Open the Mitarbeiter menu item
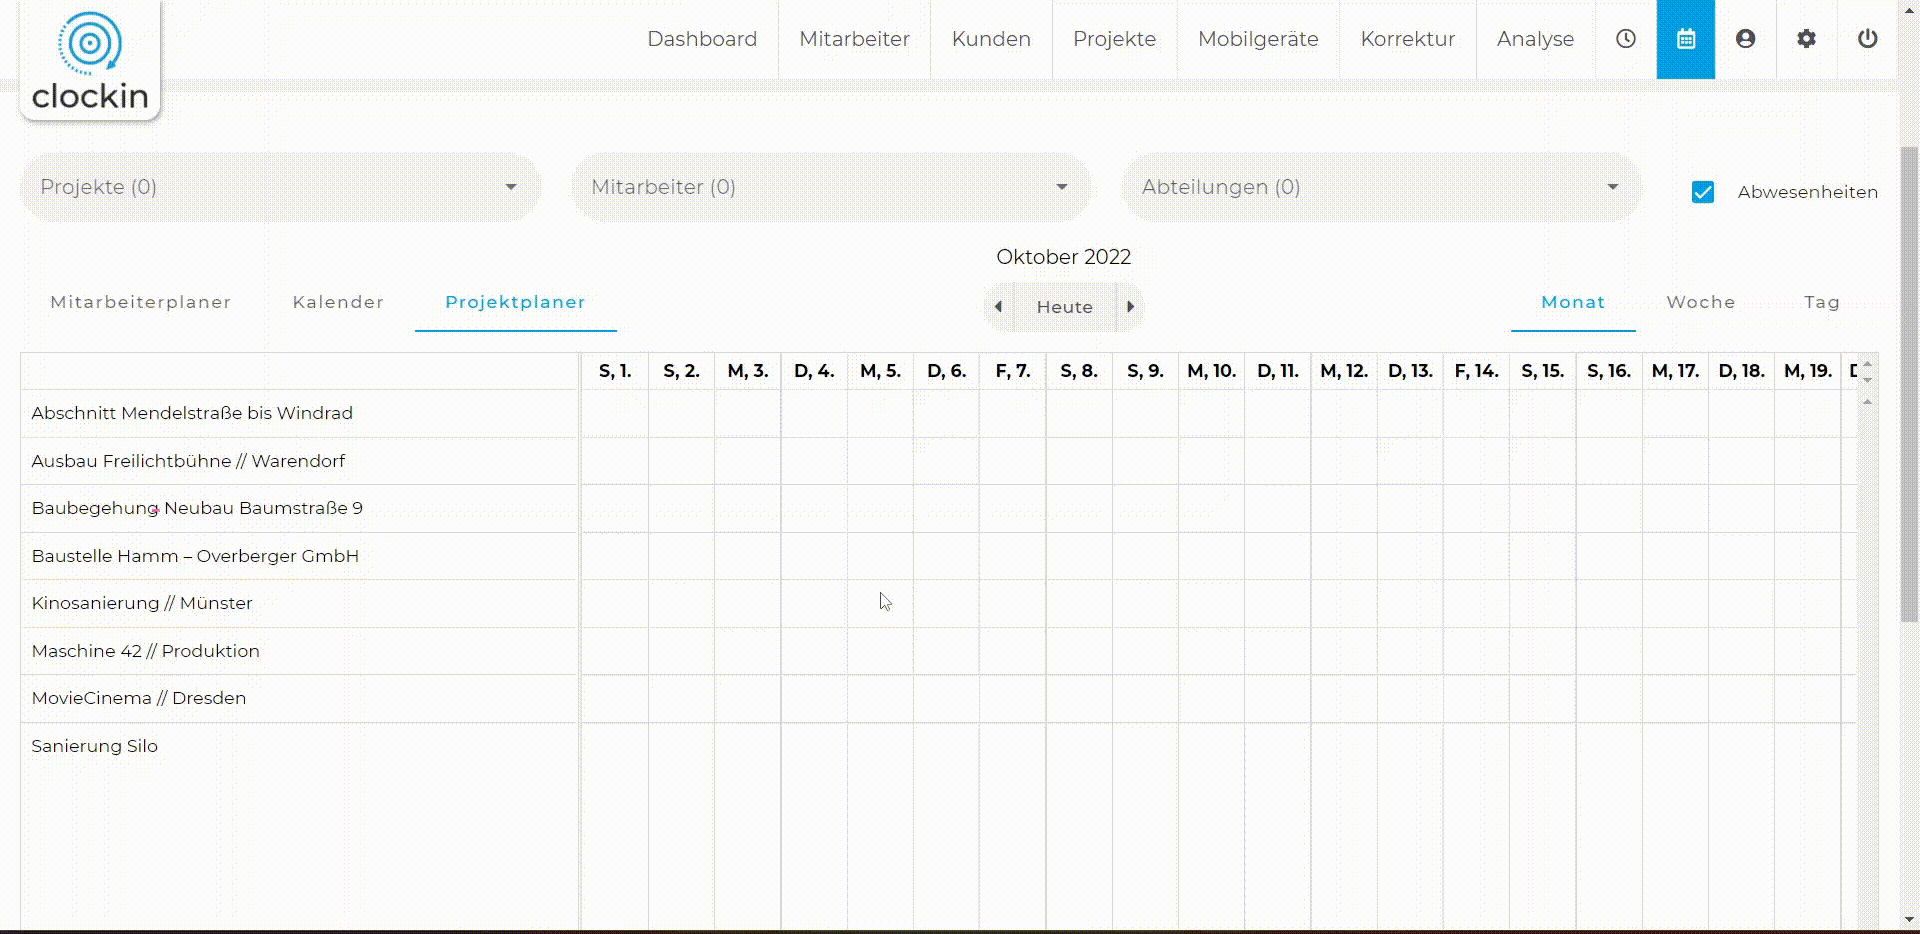Screen dimensions: 1920x934 854,39
